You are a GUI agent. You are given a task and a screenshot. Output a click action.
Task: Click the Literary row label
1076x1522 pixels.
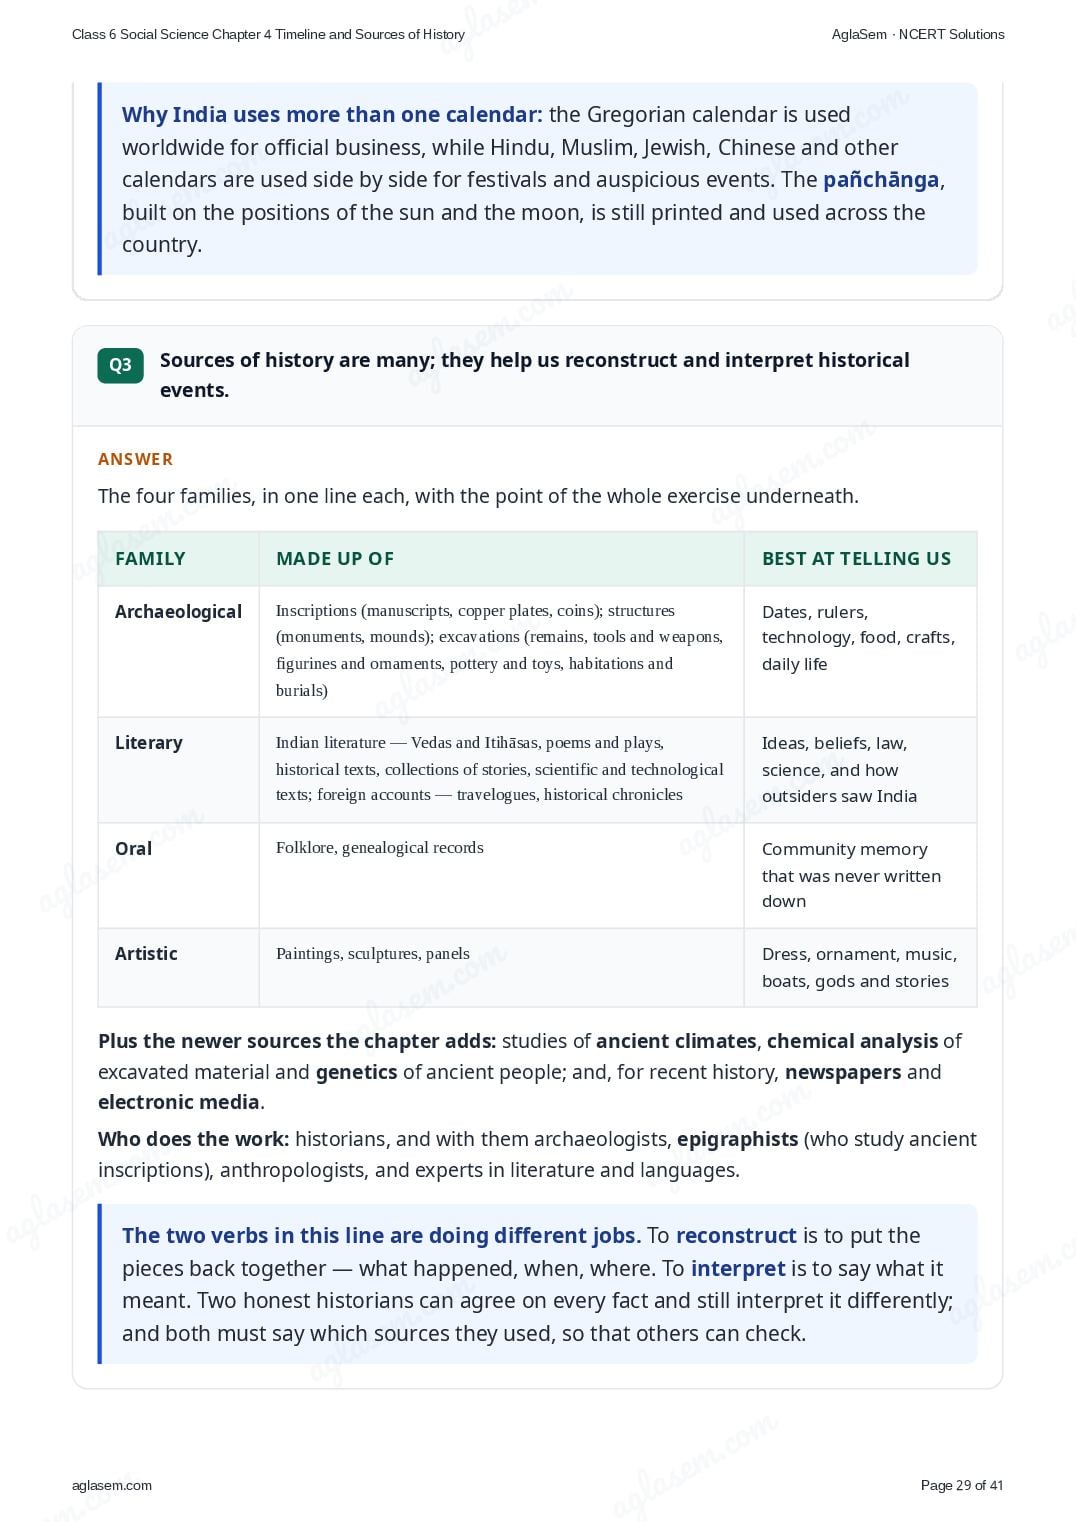(x=149, y=743)
